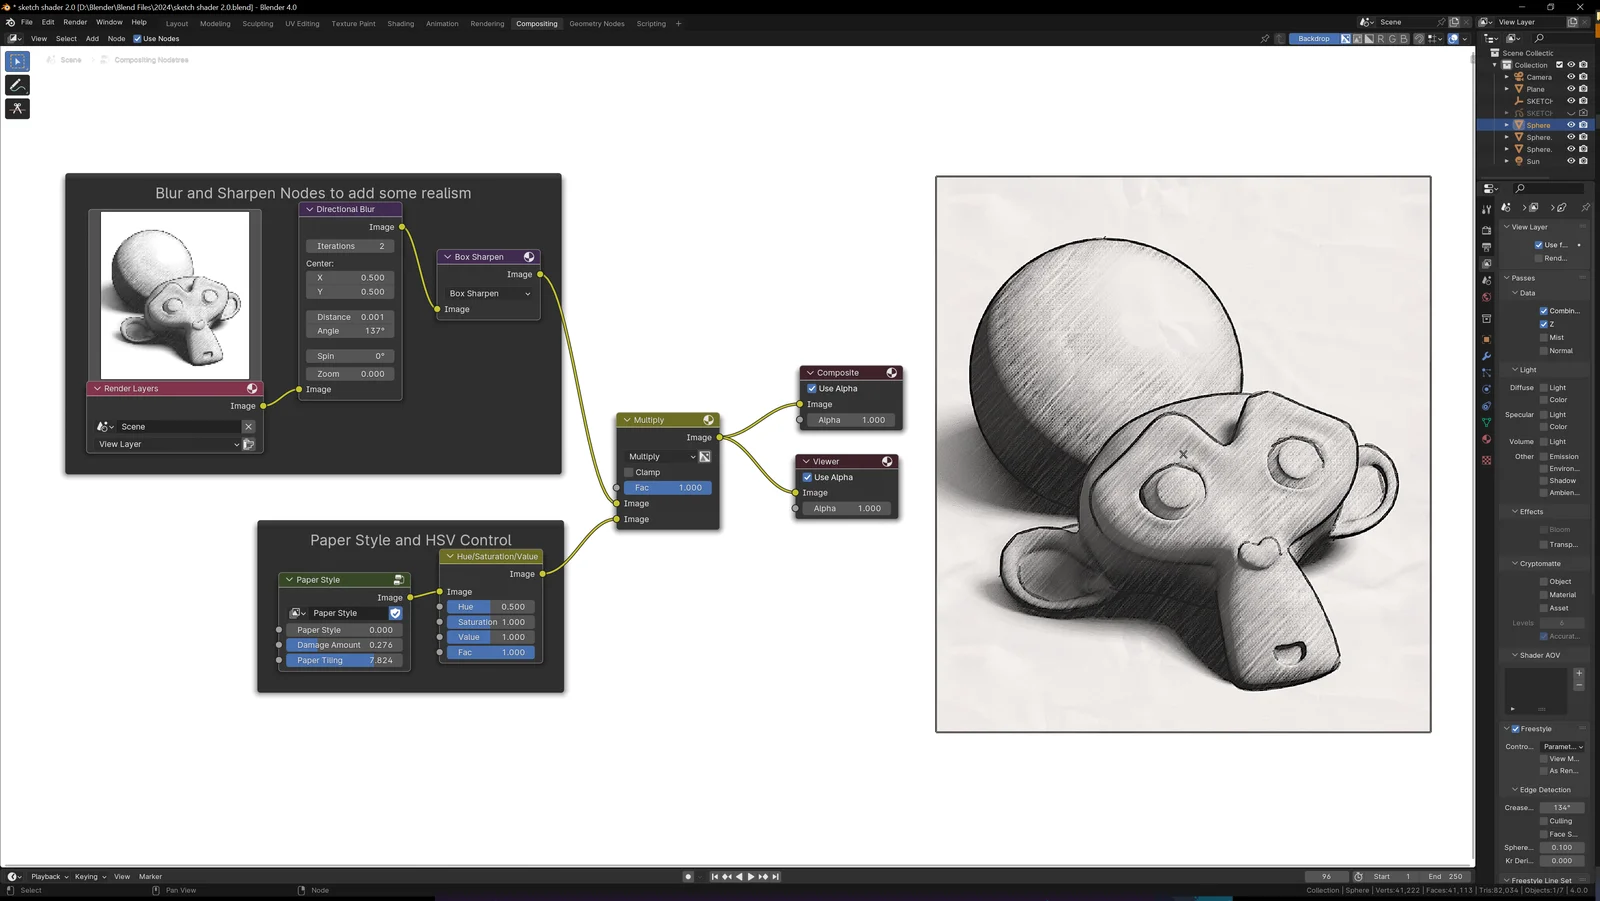Click the pin icon in Properties header
This screenshot has width=1600, height=901.
point(1586,206)
